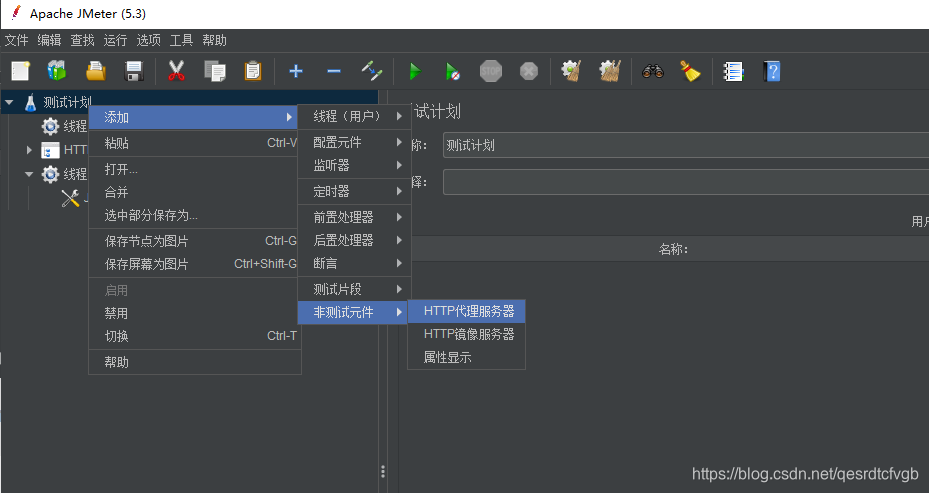The width and height of the screenshot is (929, 493).
Task: Choose 帮助 at bottom of context menu
Action: click(x=195, y=362)
